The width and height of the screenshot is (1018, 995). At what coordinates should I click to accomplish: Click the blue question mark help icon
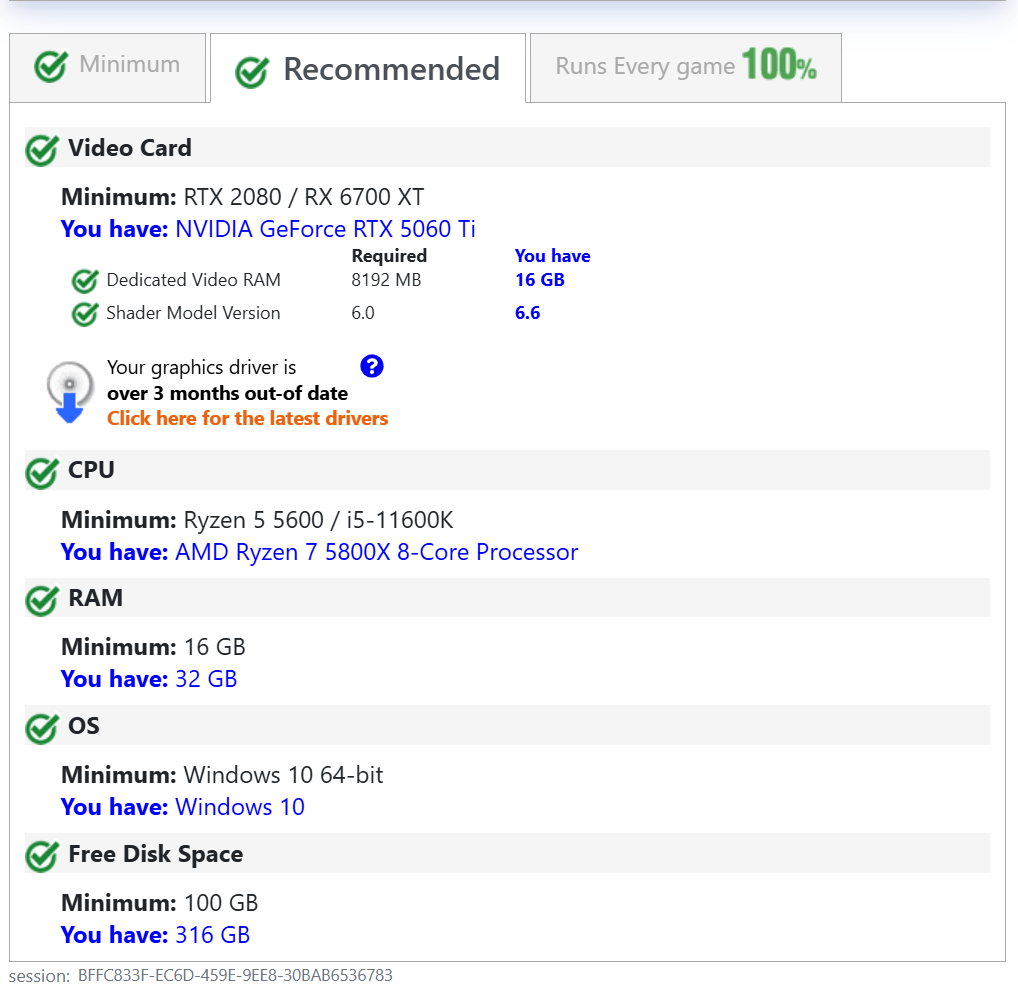(x=372, y=366)
